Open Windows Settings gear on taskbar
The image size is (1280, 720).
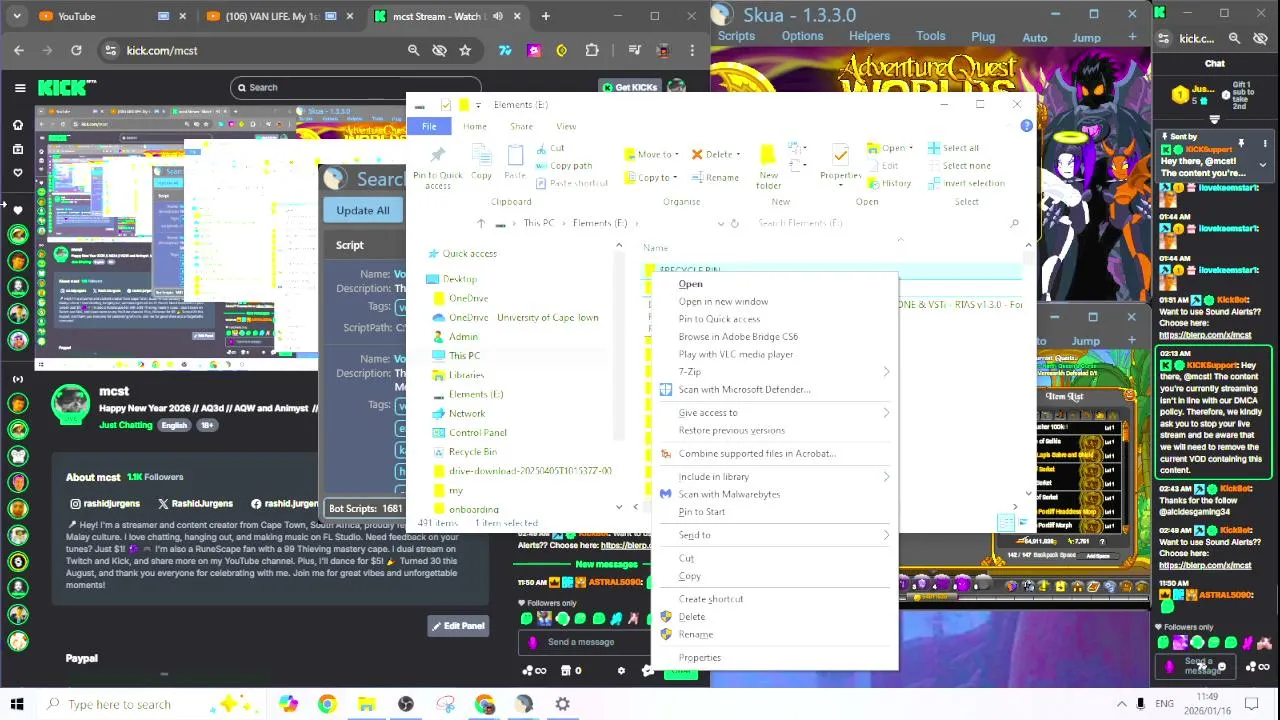pyautogui.click(x=563, y=704)
